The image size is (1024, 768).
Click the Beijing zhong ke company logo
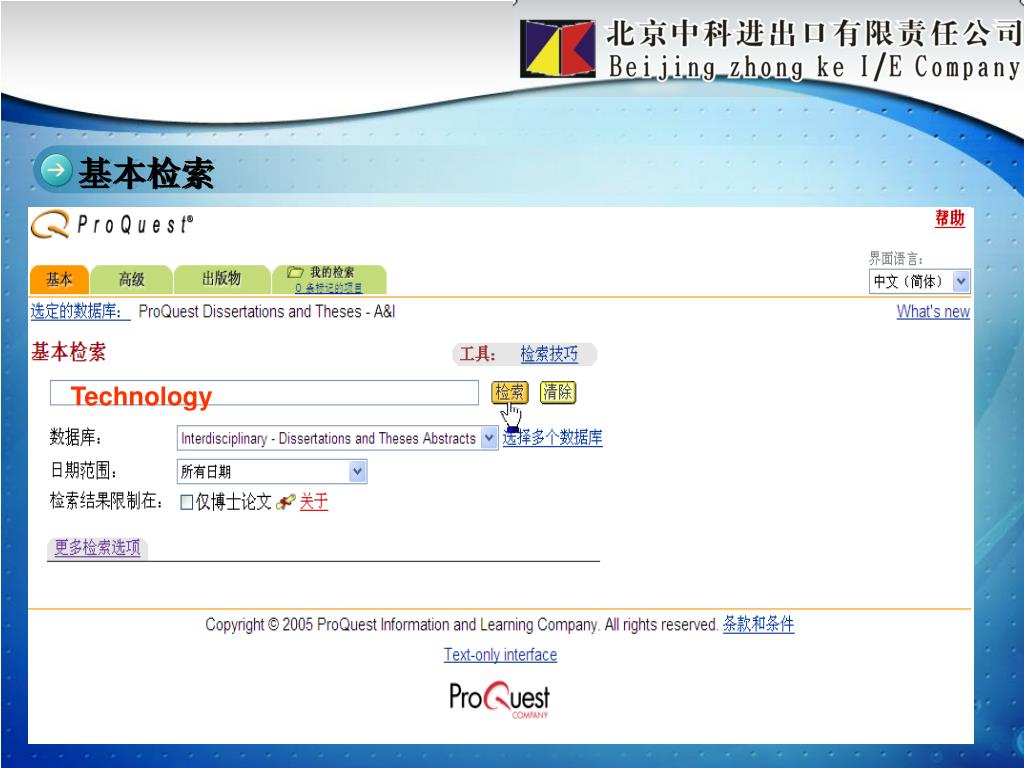pyautogui.click(x=558, y=49)
